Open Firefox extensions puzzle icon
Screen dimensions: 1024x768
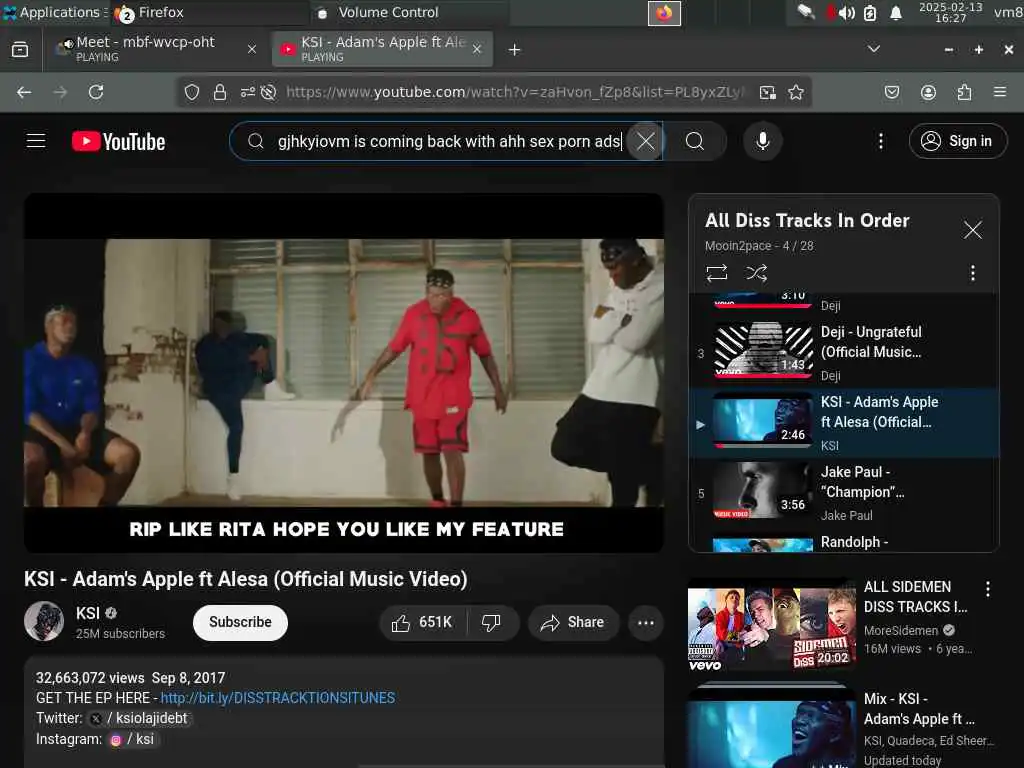coord(964,92)
